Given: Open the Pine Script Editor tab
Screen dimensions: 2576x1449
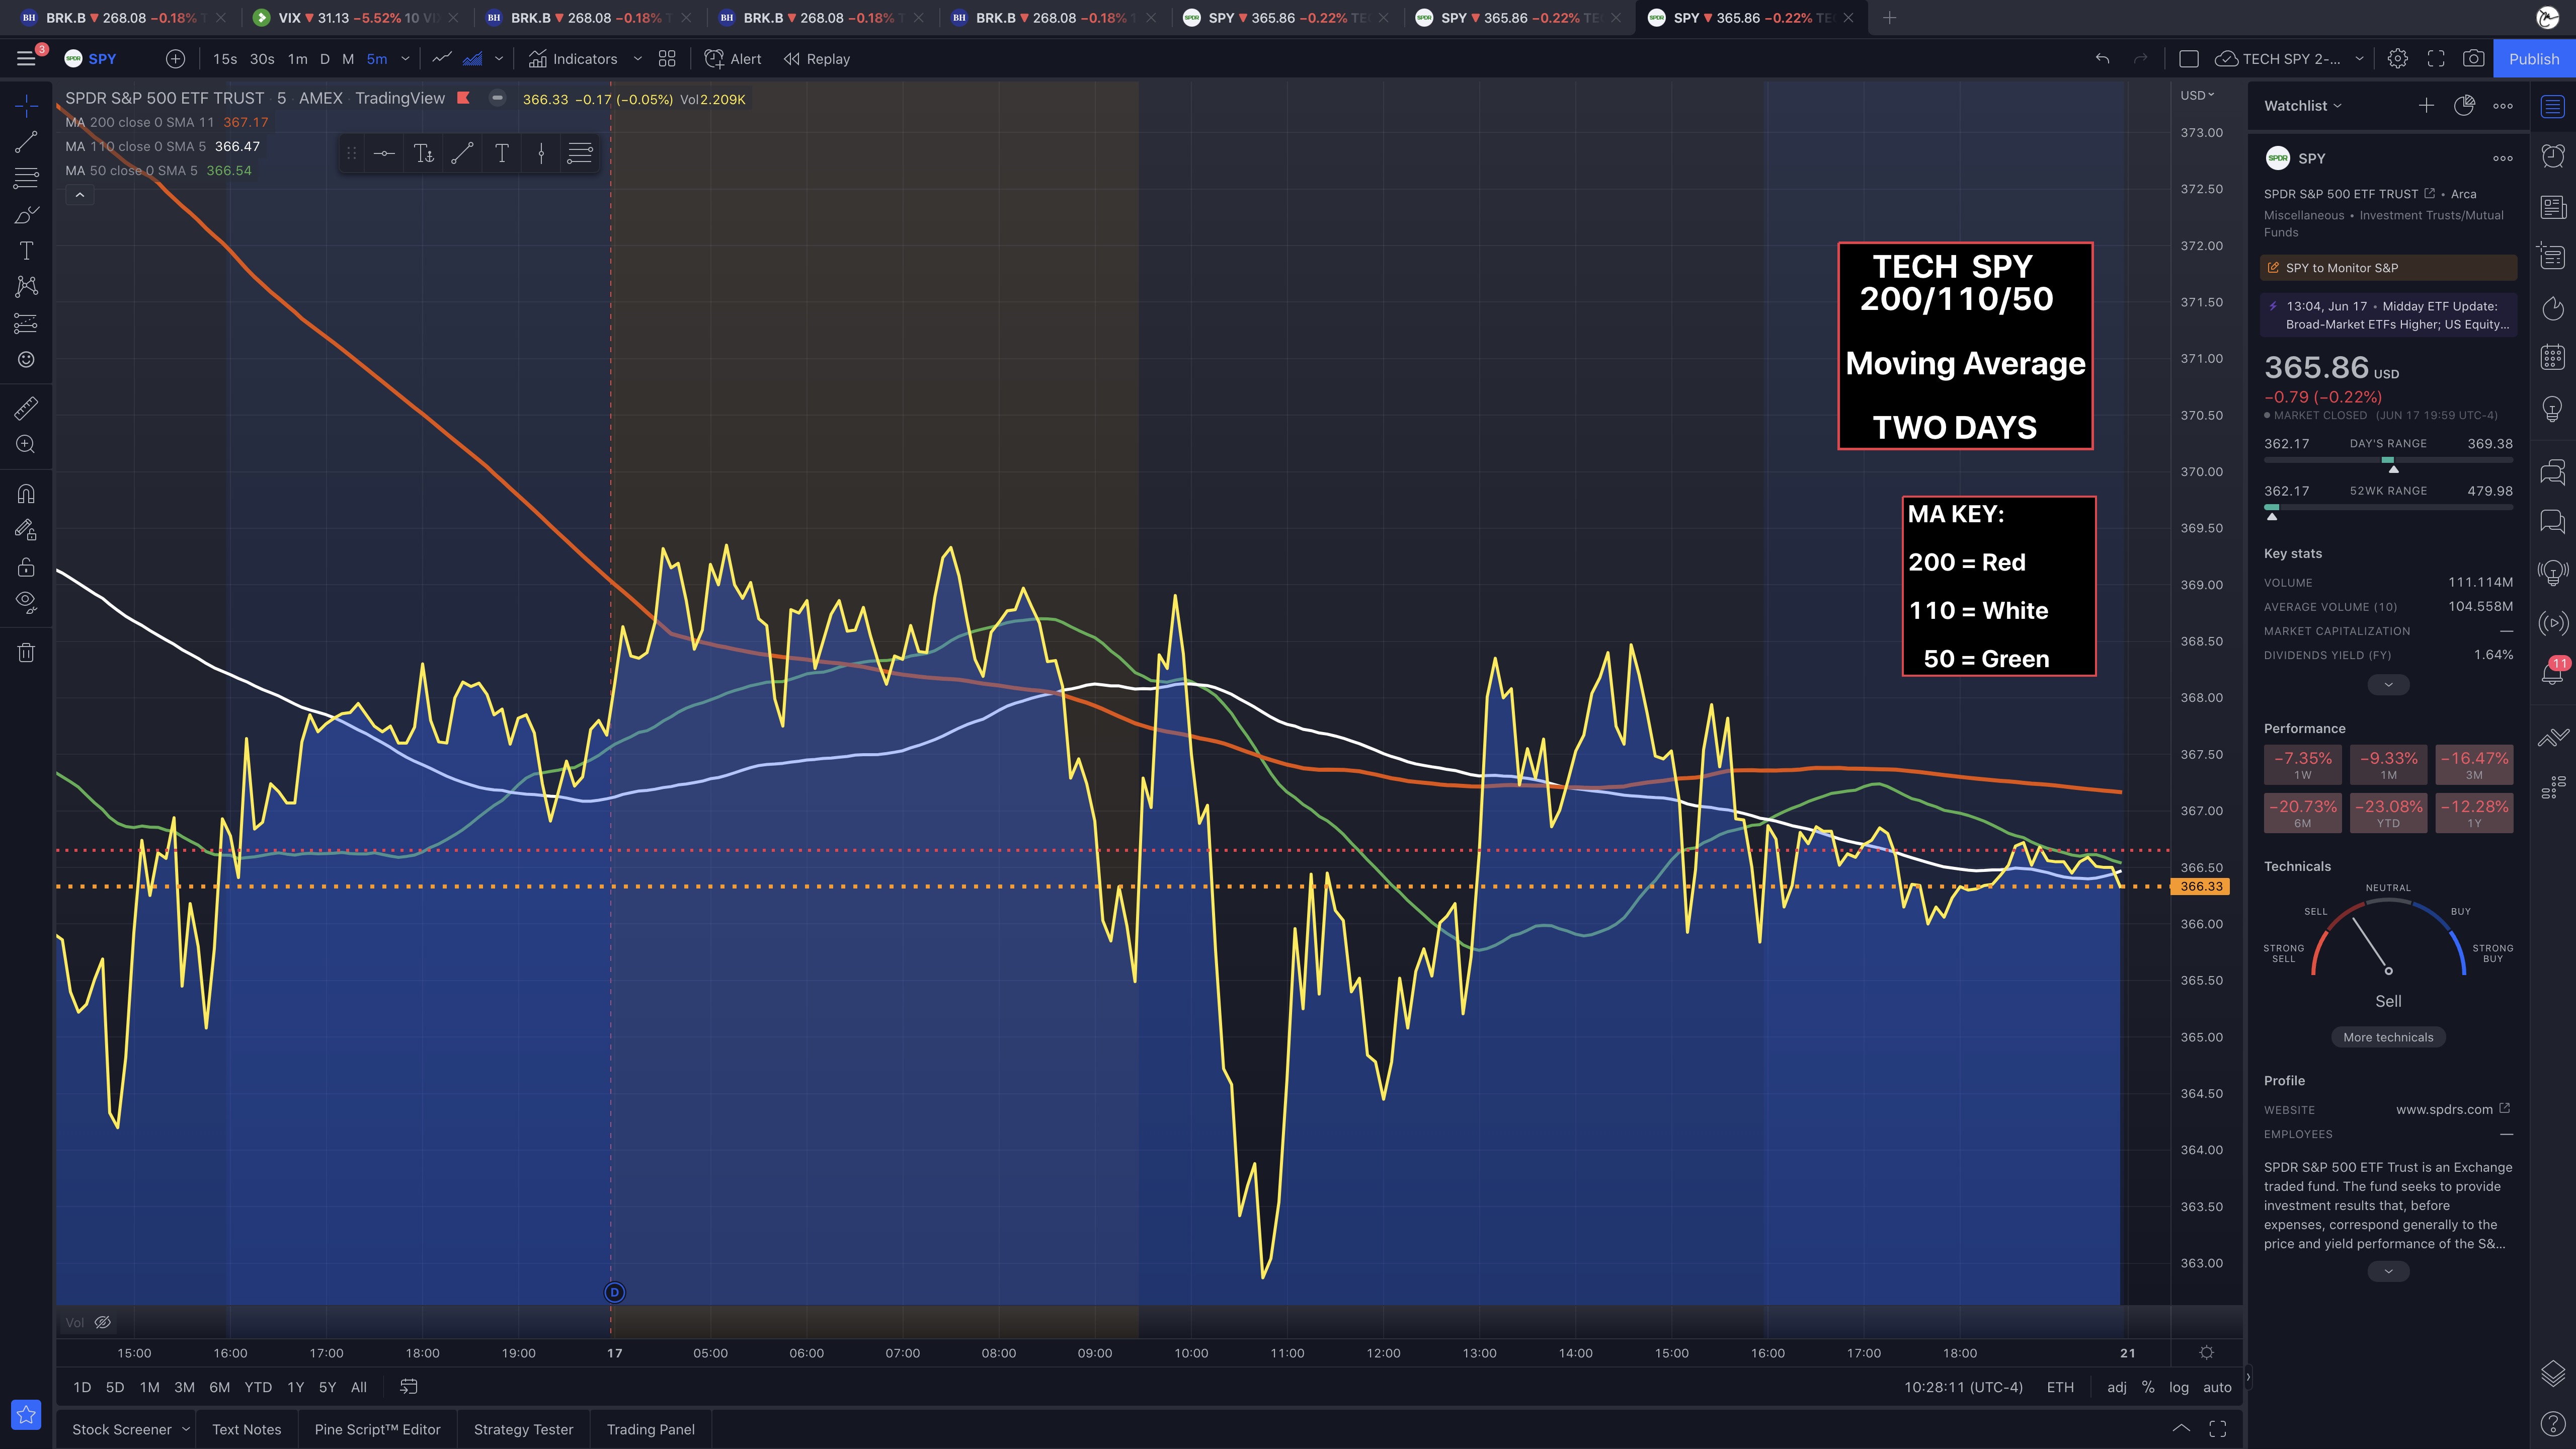Looking at the screenshot, I should click(x=377, y=1429).
